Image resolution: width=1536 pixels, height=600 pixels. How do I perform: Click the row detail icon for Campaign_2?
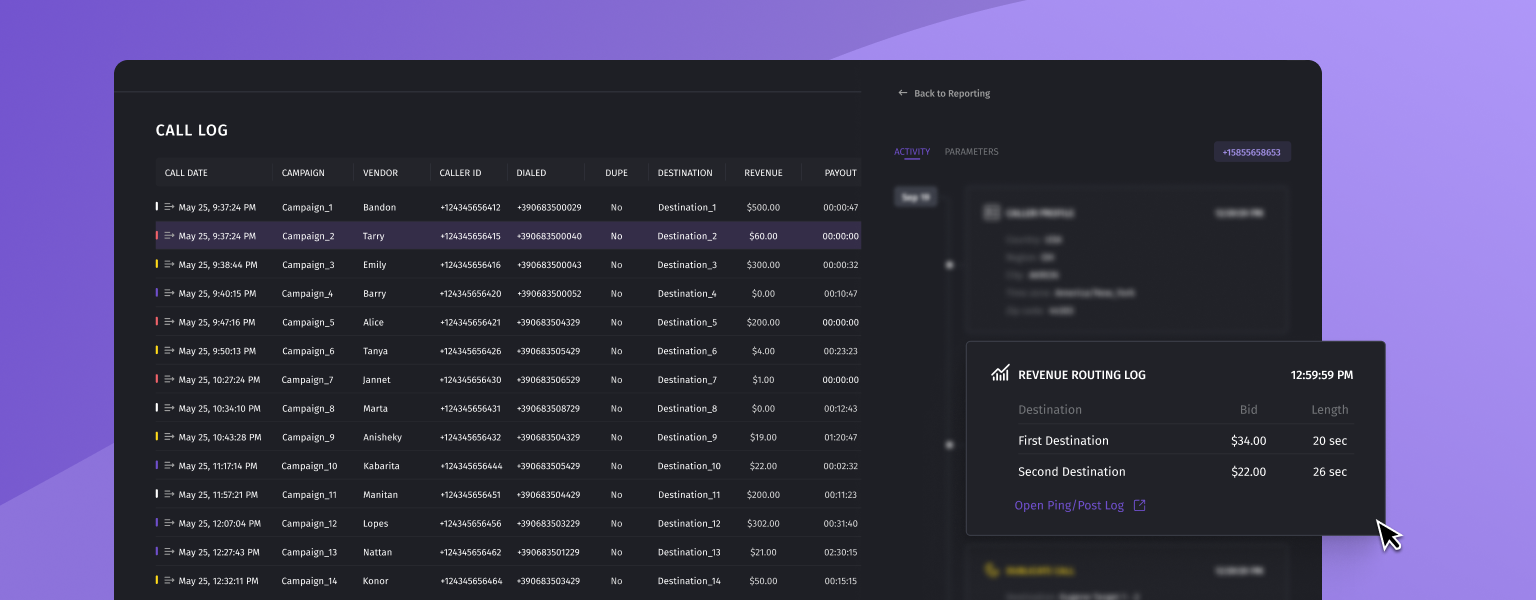point(170,236)
